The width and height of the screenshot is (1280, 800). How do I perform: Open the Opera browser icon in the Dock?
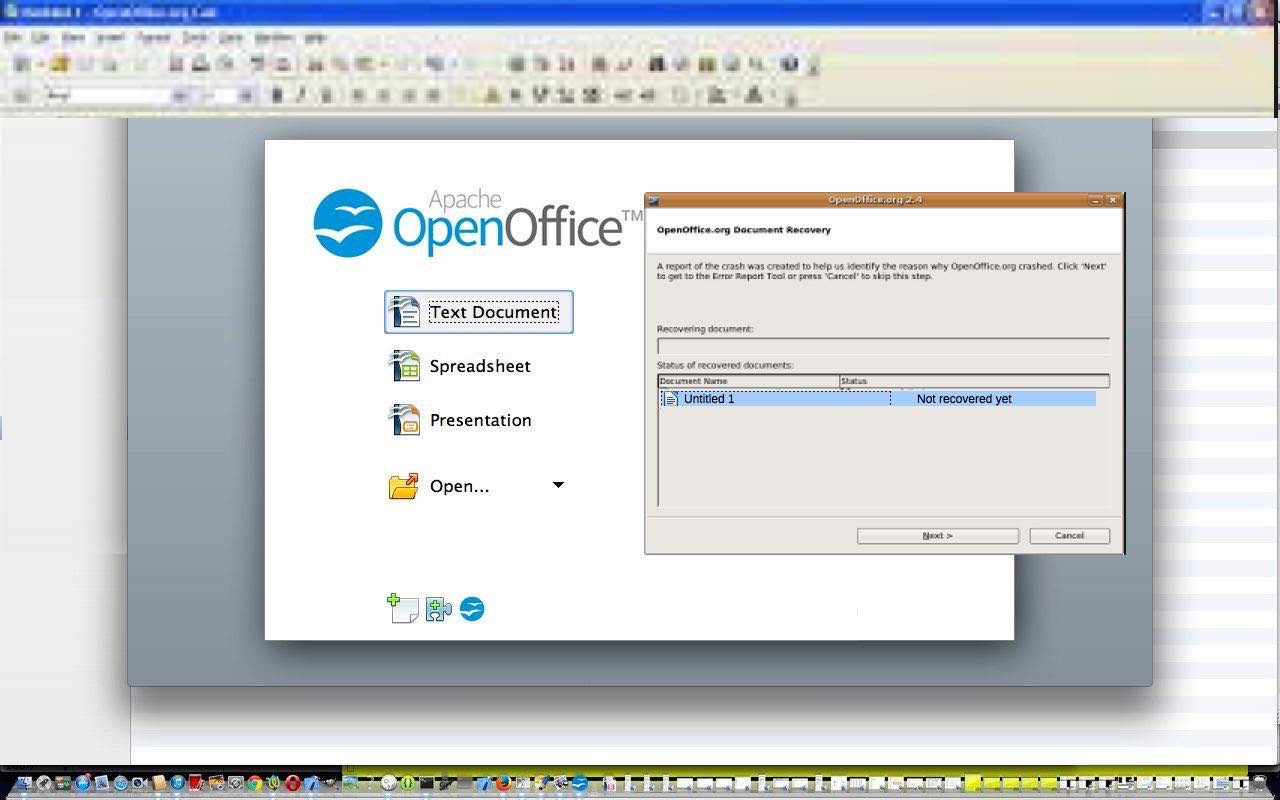click(x=292, y=783)
